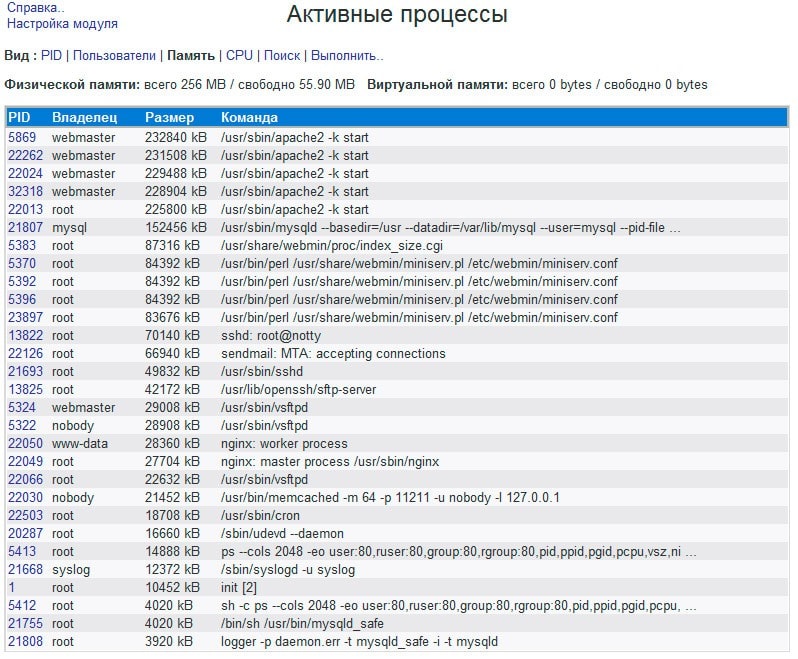Open nginx master PID 22049
This screenshot has height=659, width=798.
coord(25,462)
